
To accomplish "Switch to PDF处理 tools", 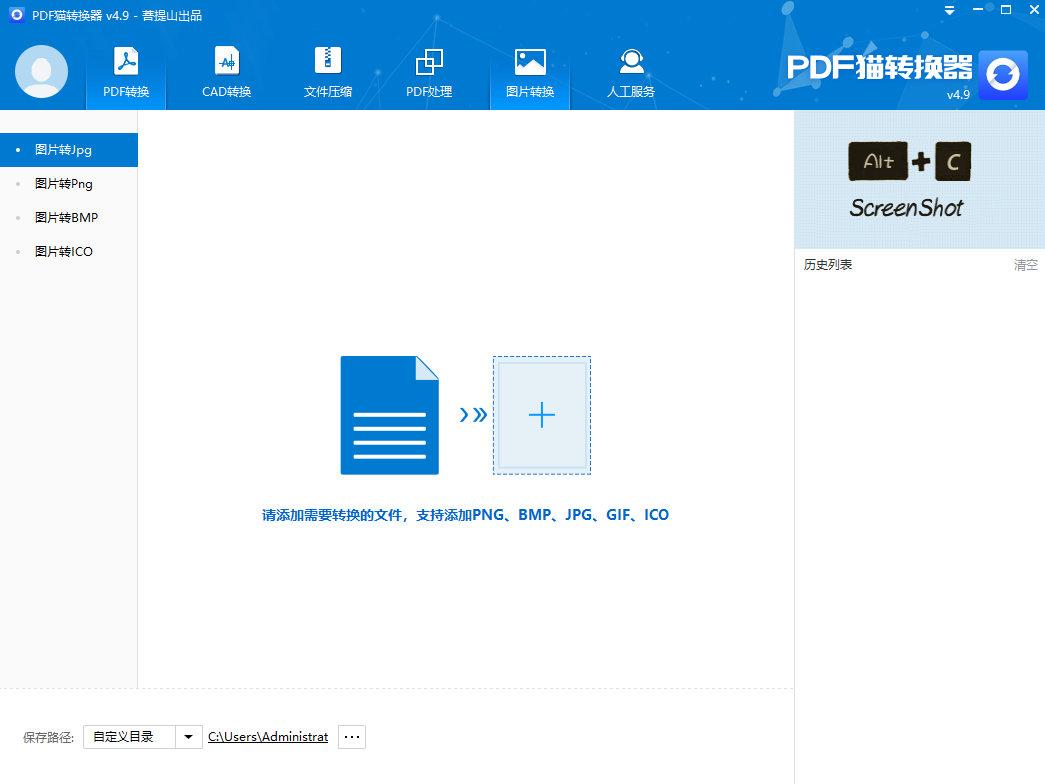I will [429, 71].
